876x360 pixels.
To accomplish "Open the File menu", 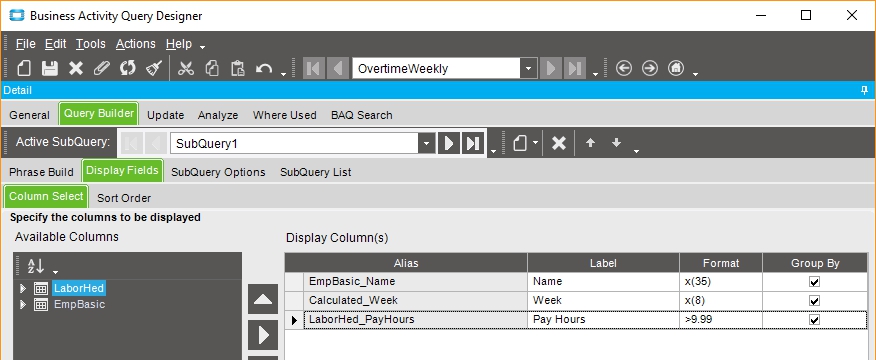I will (26, 44).
